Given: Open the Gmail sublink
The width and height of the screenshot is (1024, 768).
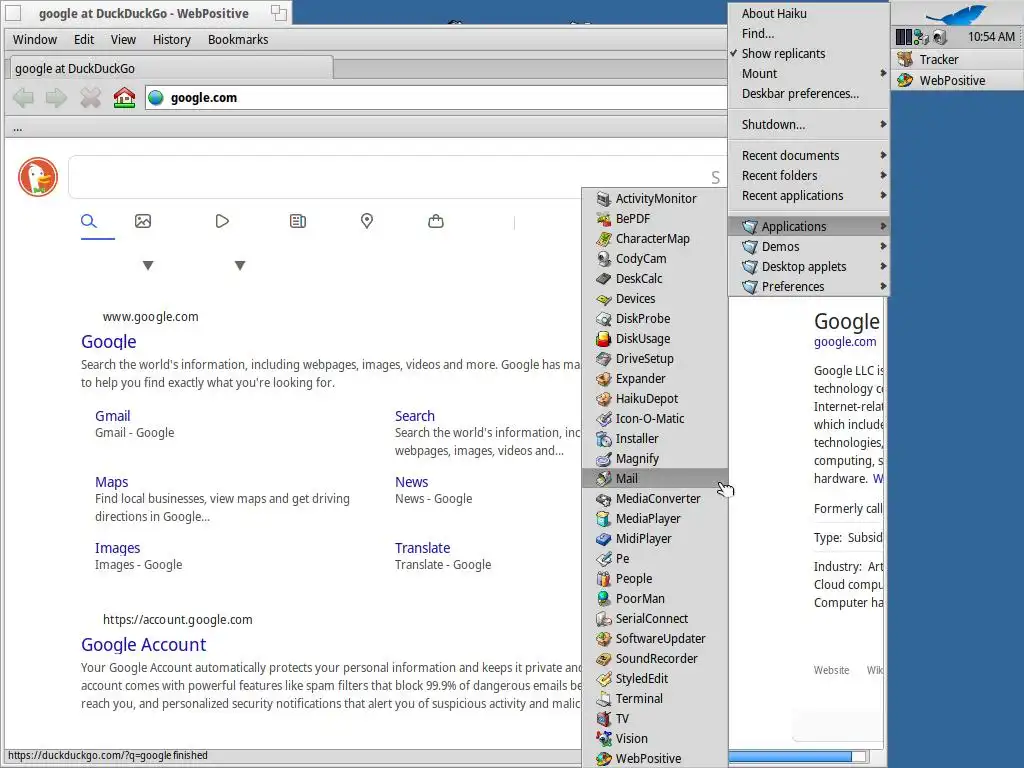Looking at the screenshot, I should pyautogui.click(x=112, y=416).
